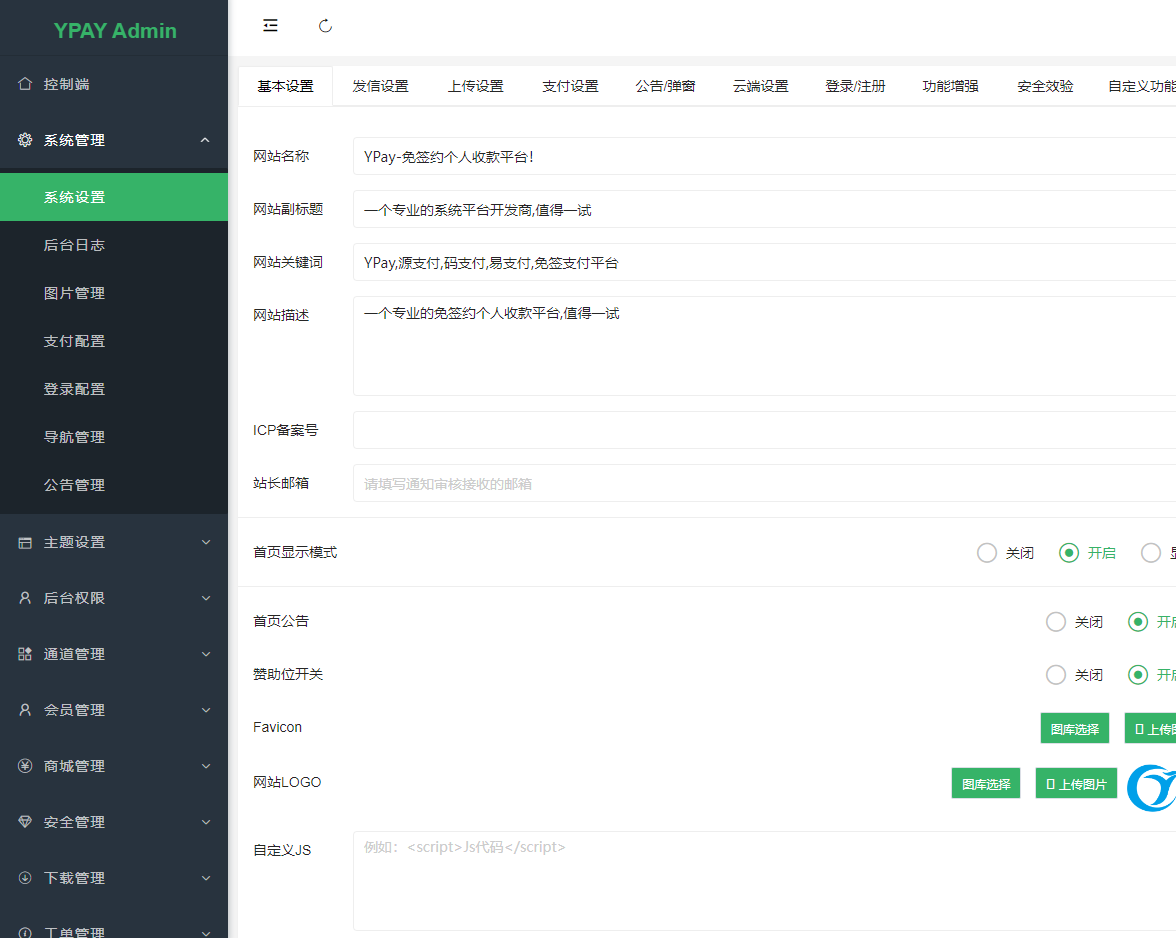Image resolution: width=1176 pixels, height=938 pixels.
Task: Select 开启 radio for 首页公告
Action: pos(1138,622)
